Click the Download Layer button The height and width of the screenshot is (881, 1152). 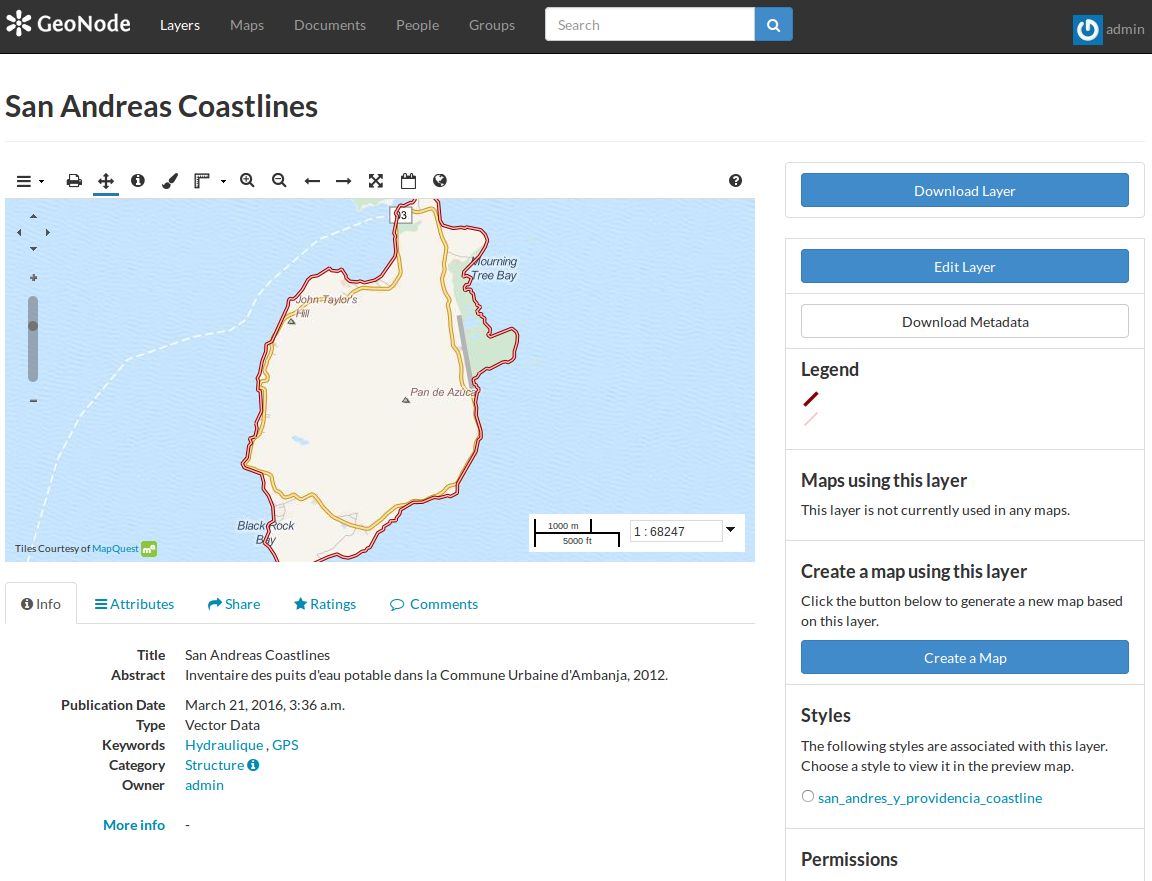pyautogui.click(x=965, y=190)
